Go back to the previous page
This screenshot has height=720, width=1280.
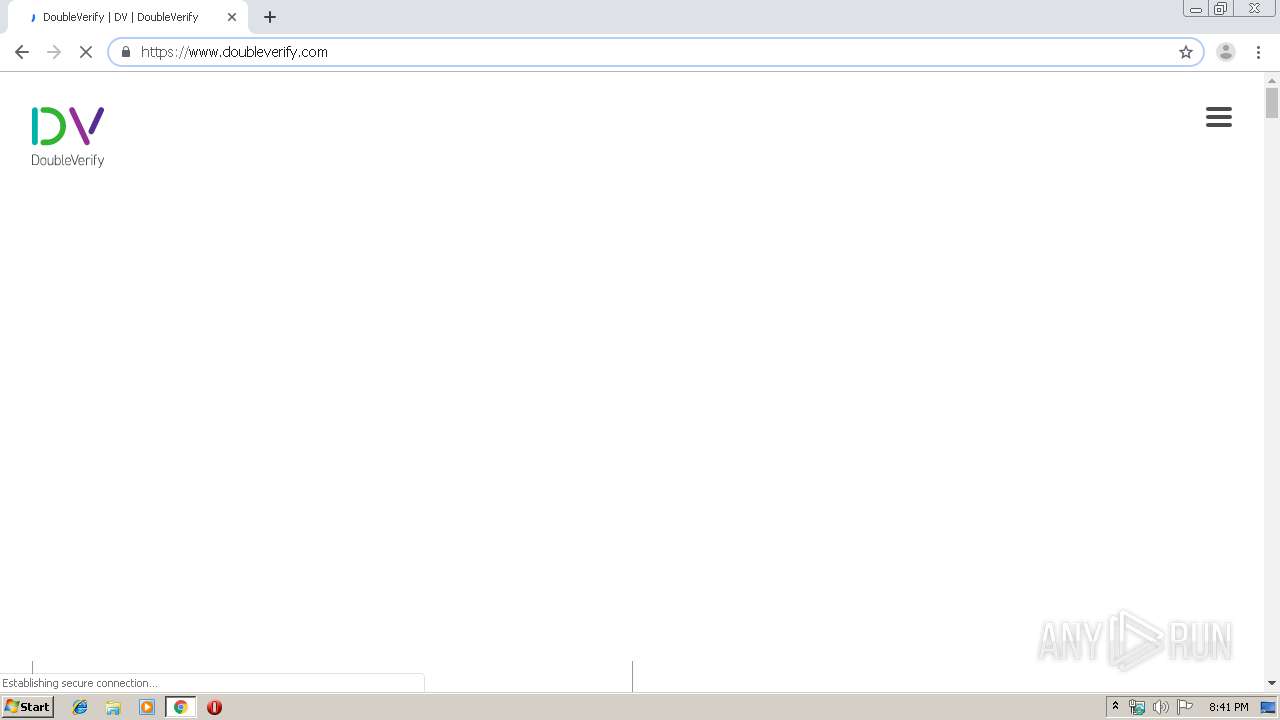pyautogui.click(x=22, y=52)
